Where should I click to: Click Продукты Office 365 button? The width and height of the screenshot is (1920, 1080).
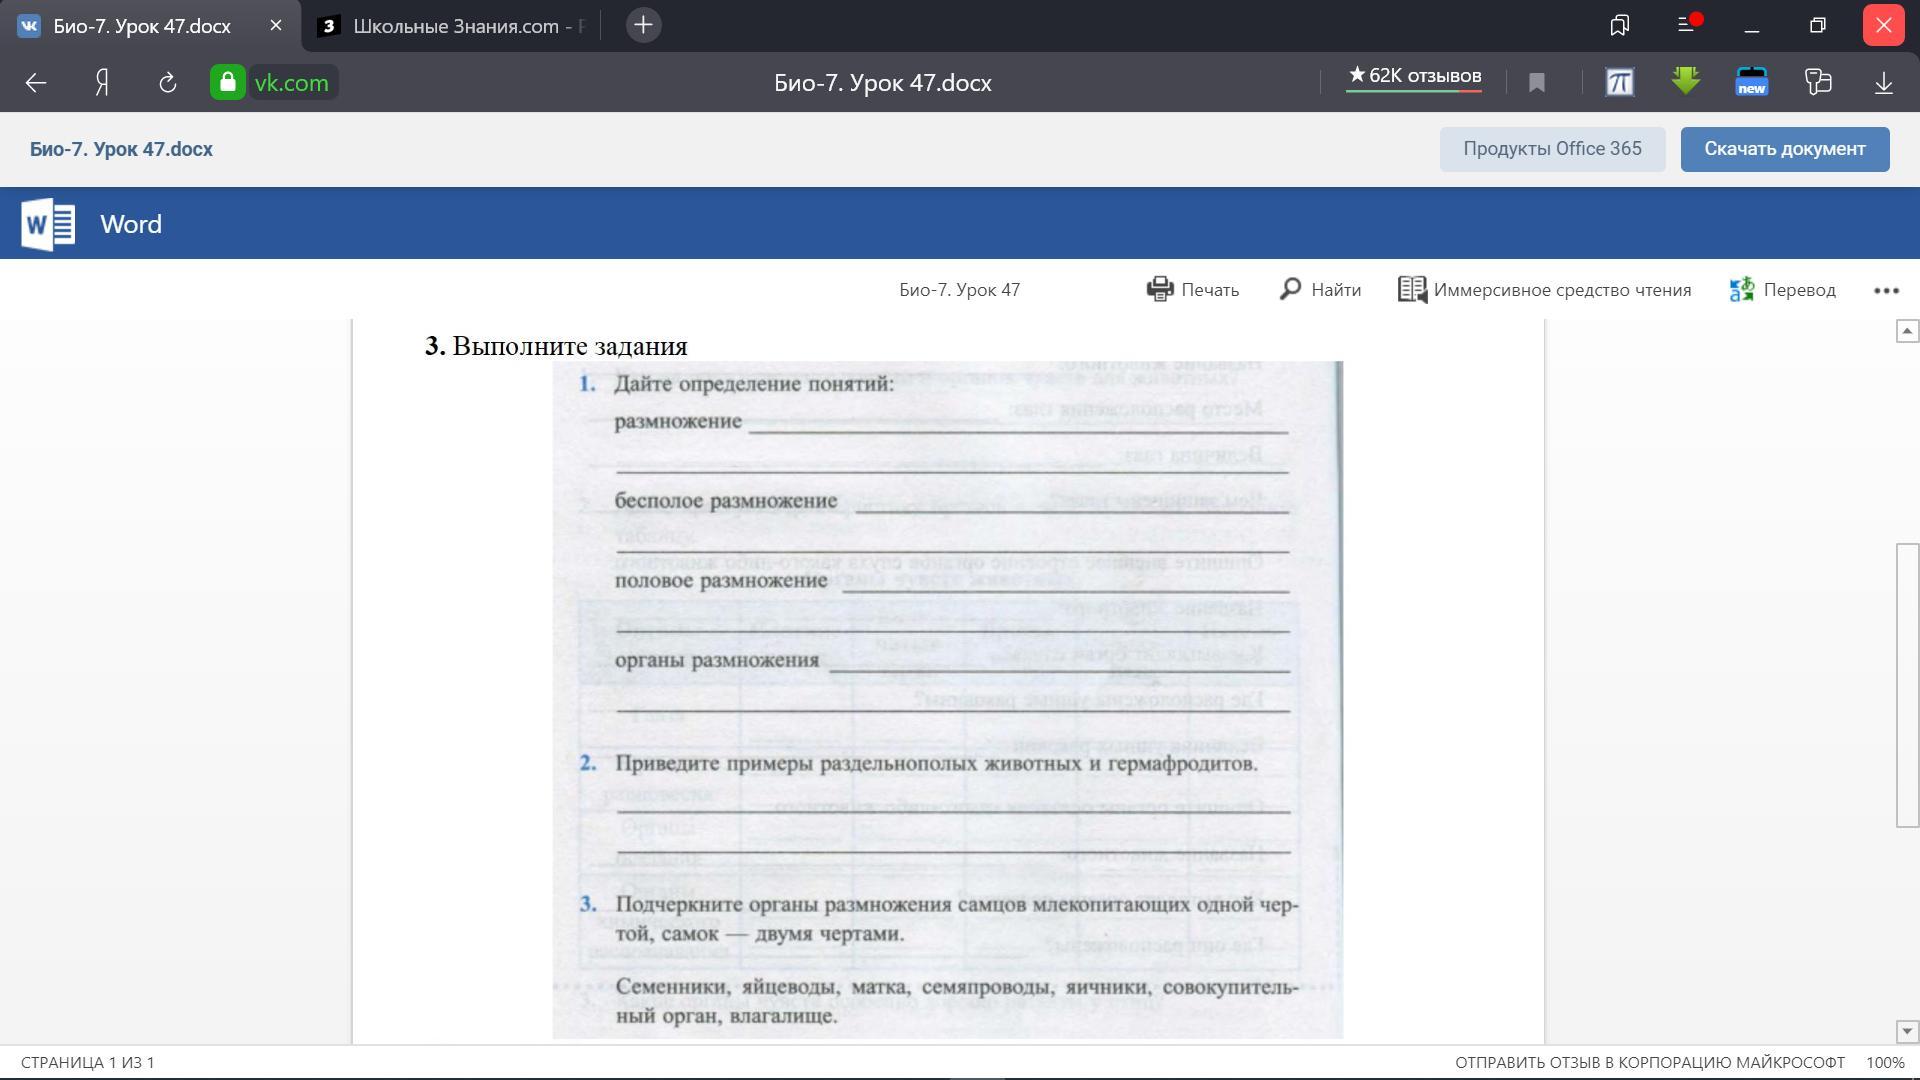click(x=1552, y=149)
